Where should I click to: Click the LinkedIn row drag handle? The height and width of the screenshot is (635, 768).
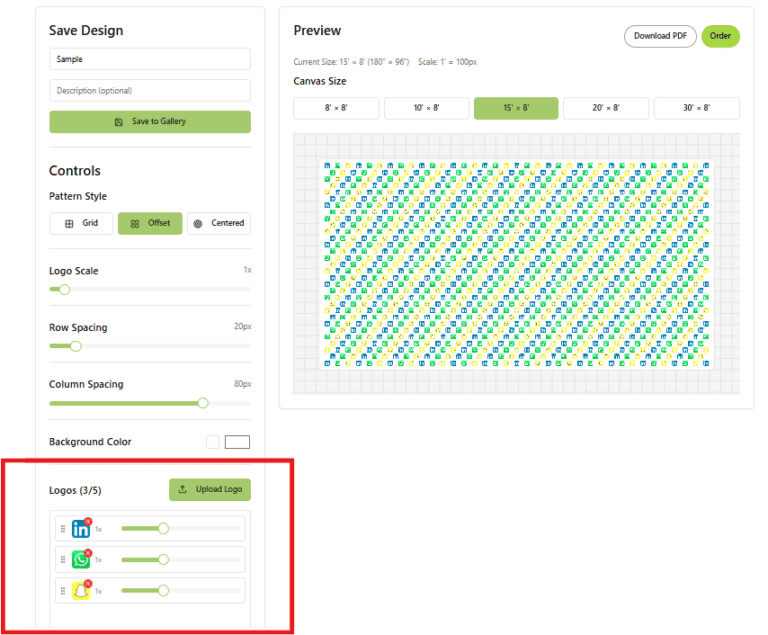pyautogui.click(x=63, y=530)
